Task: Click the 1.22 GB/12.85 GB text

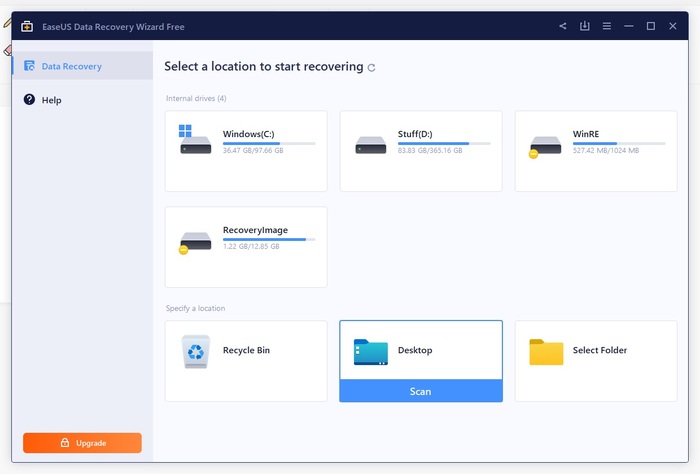Action: click(x=251, y=246)
